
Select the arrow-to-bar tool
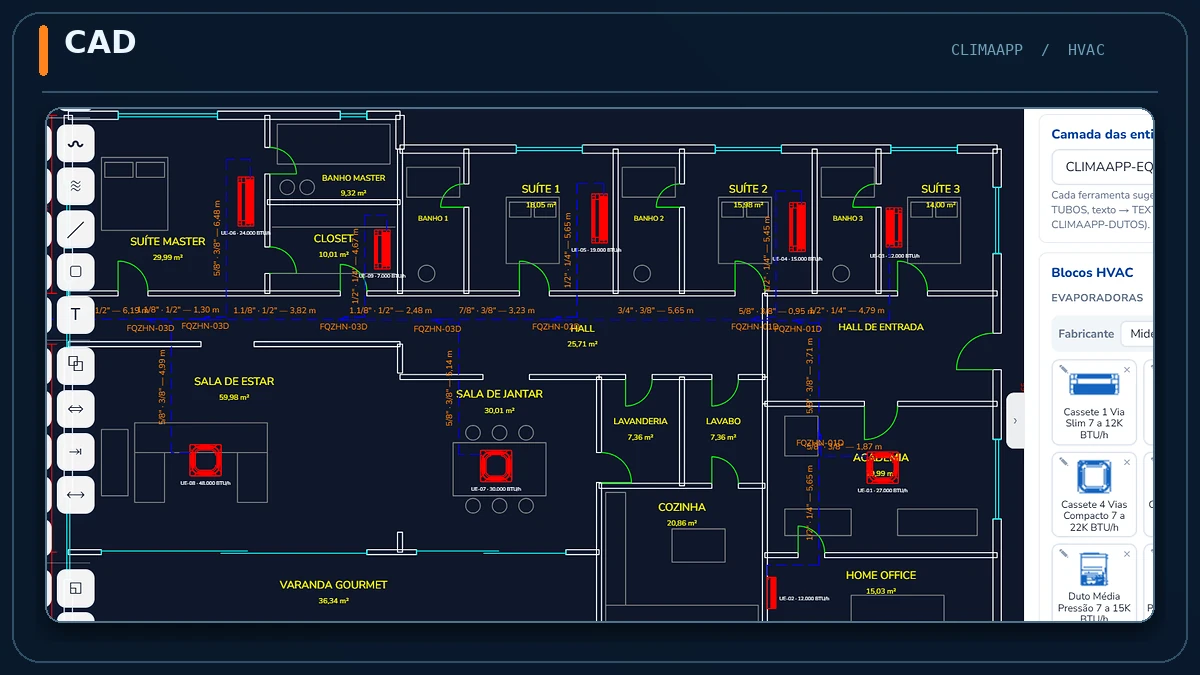(x=76, y=452)
